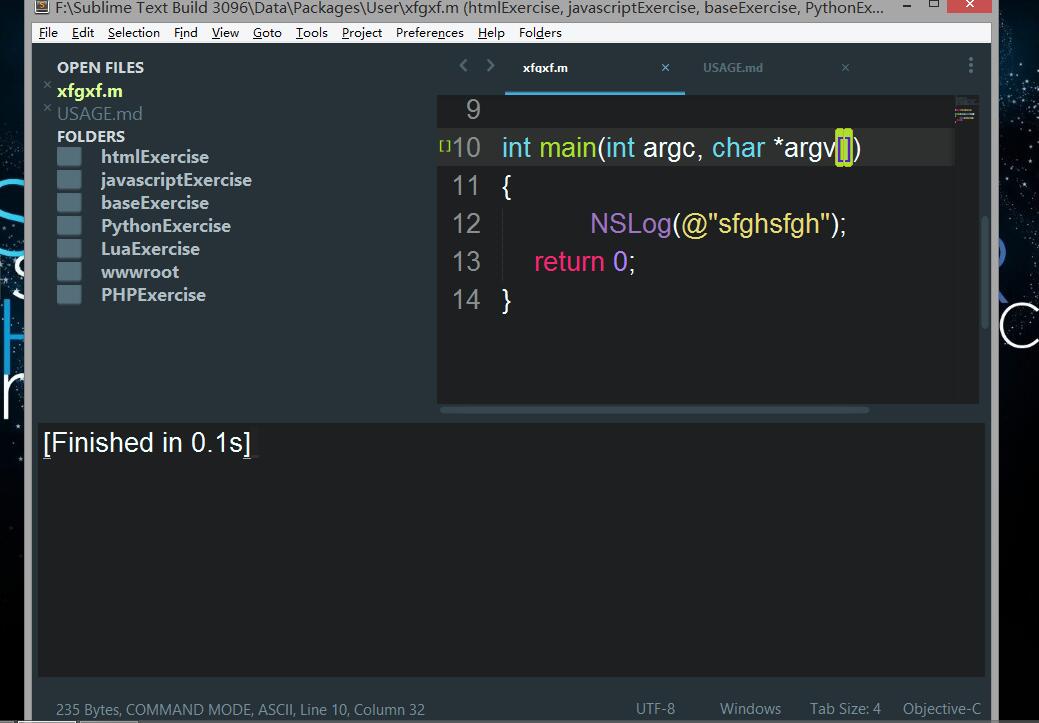Click the editor horizontal scrollbar
This screenshot has height=723, width=1039.
(655, 409)
